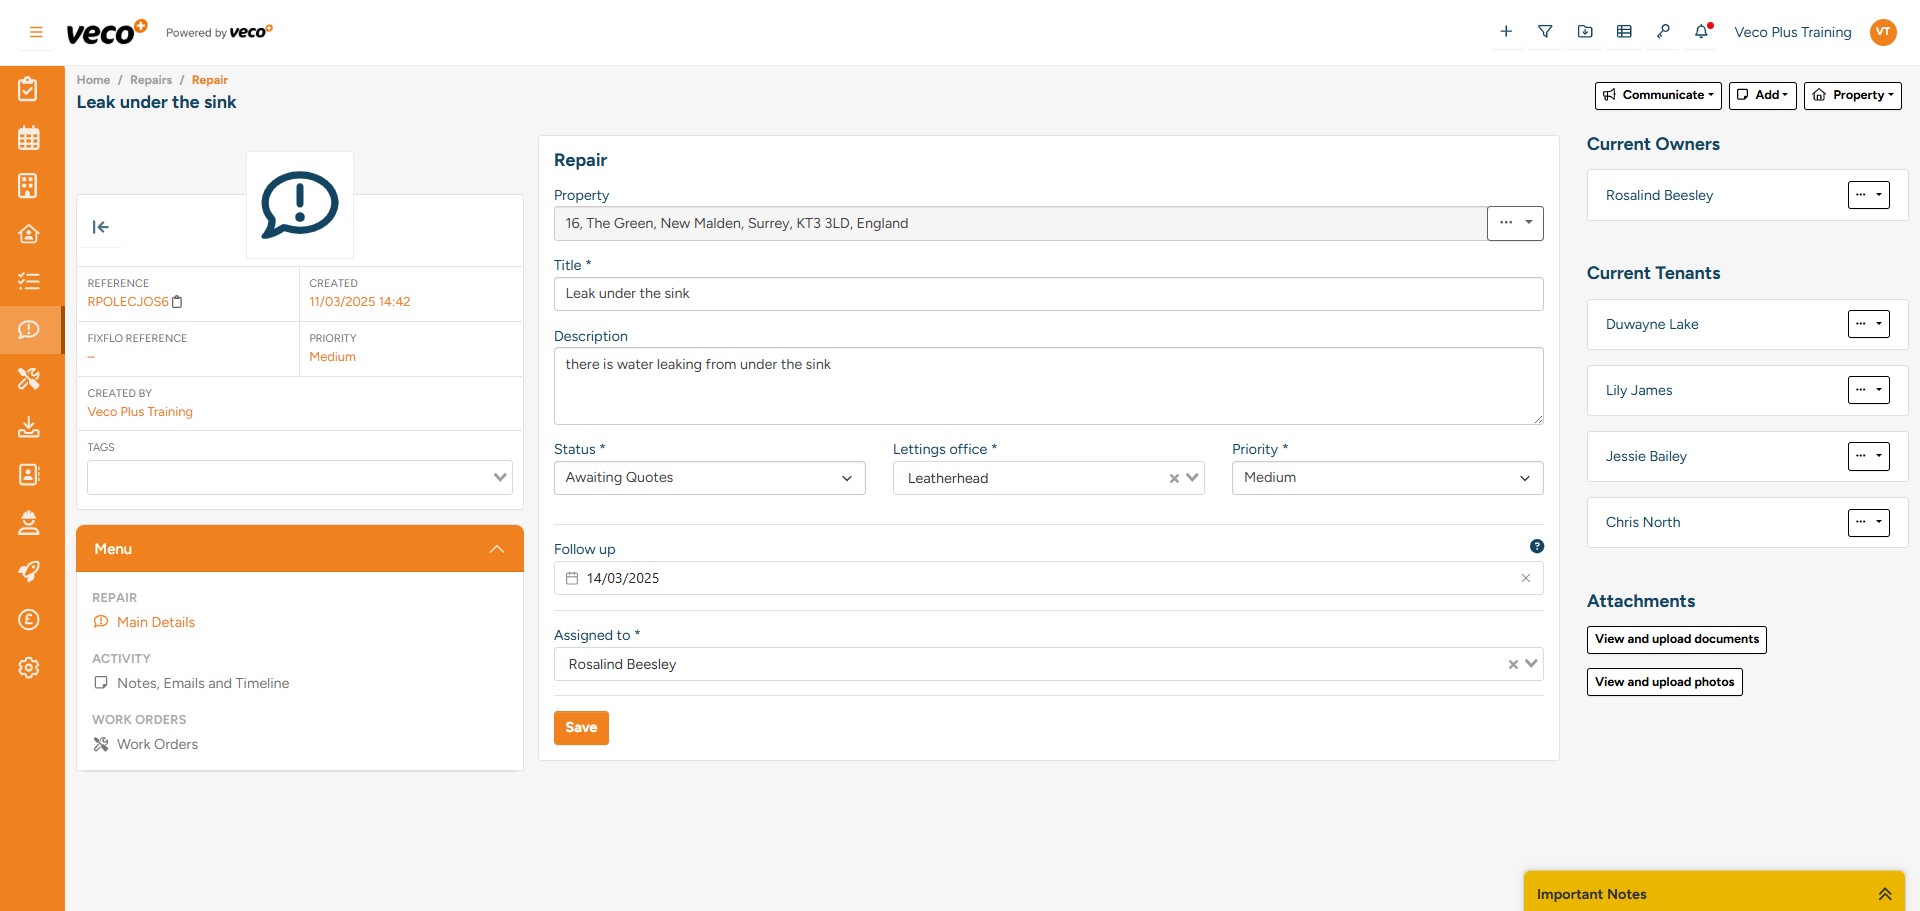
Task: Toggle the hamburger menu in header
Action: (x=36, y=32)
